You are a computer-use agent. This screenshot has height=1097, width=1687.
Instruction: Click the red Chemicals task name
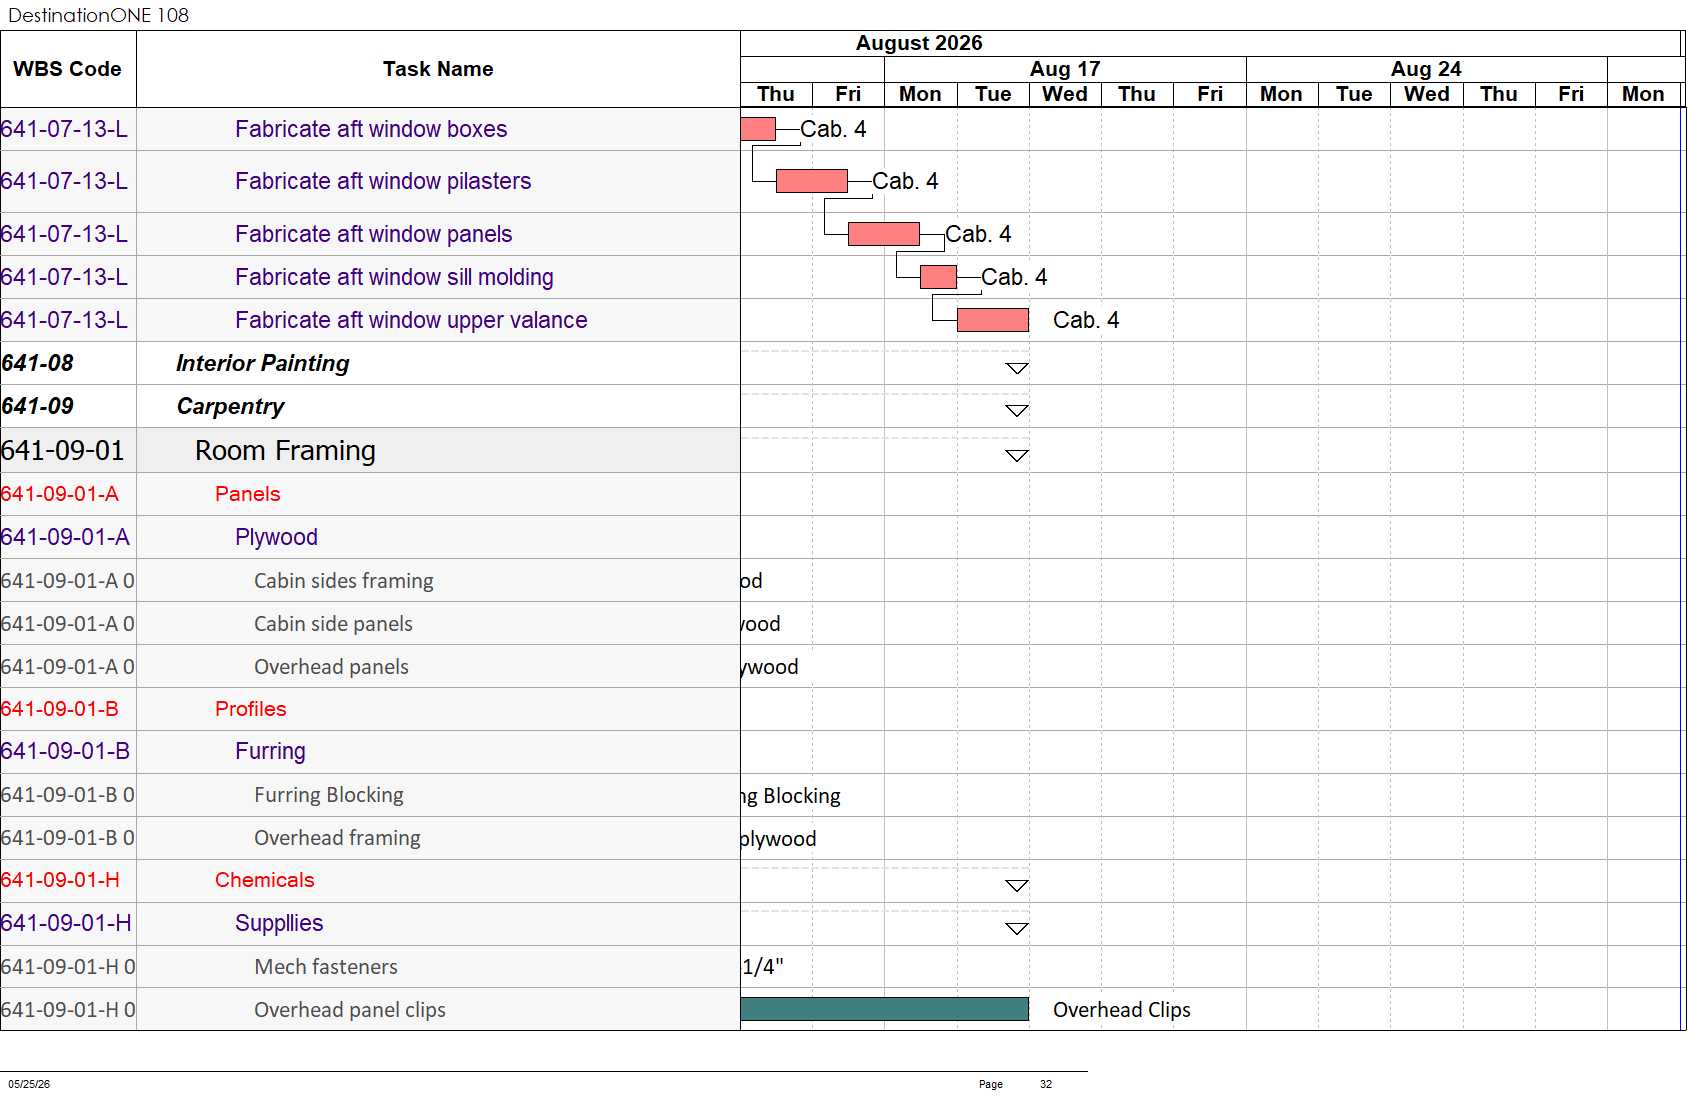[x=264, y=880]
